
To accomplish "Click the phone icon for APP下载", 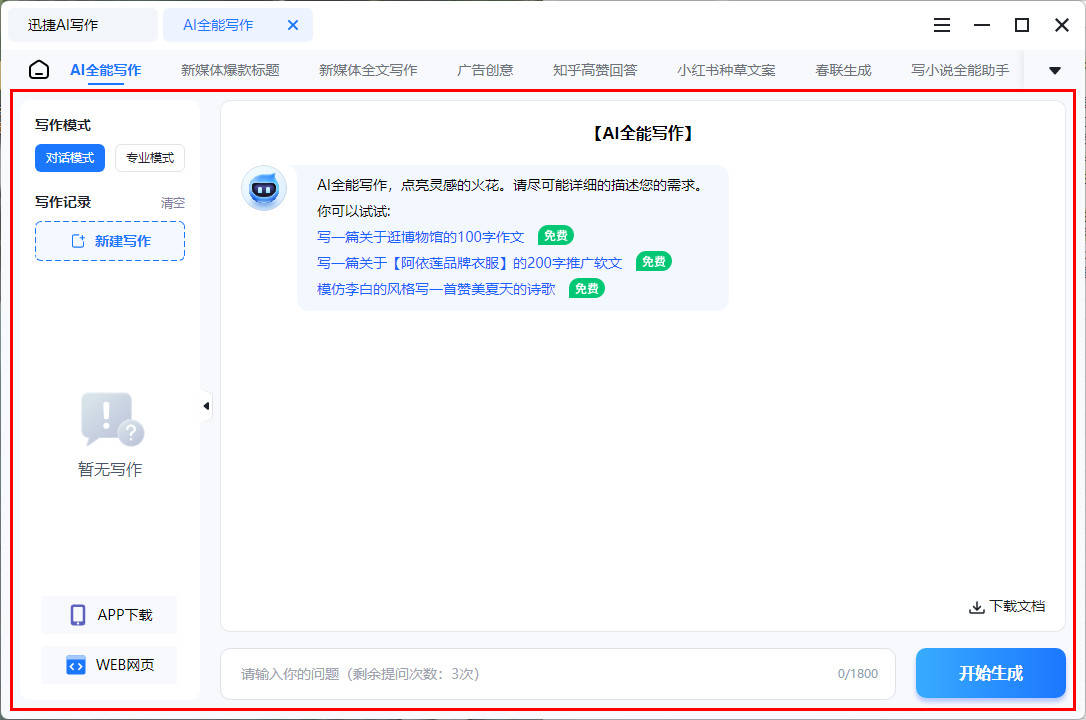I will (78, 615).
